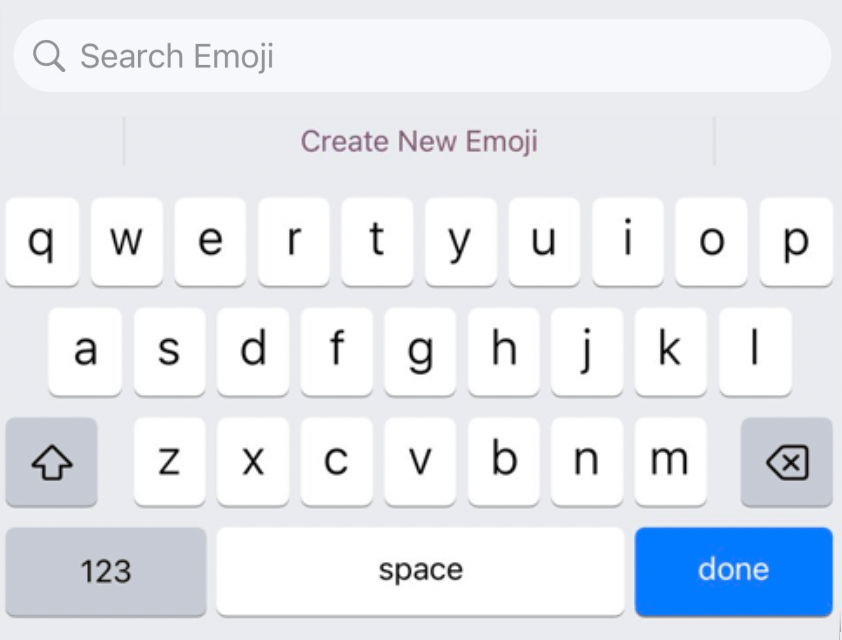This screenshot has height=640, width=842.
Task: Tap the letter z key
Action: tap(169, 462)
